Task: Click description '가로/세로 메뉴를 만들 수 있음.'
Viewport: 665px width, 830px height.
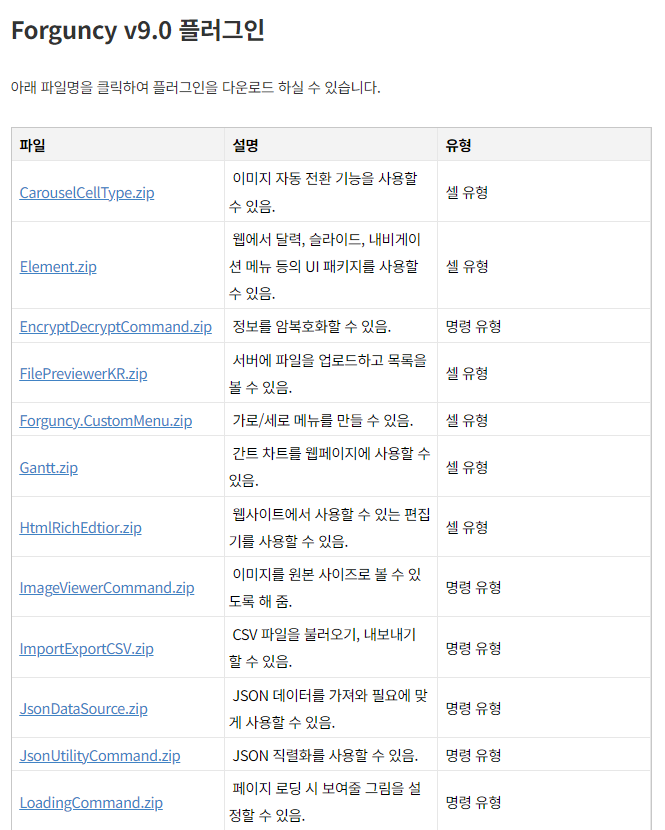Action: (323, 421)
